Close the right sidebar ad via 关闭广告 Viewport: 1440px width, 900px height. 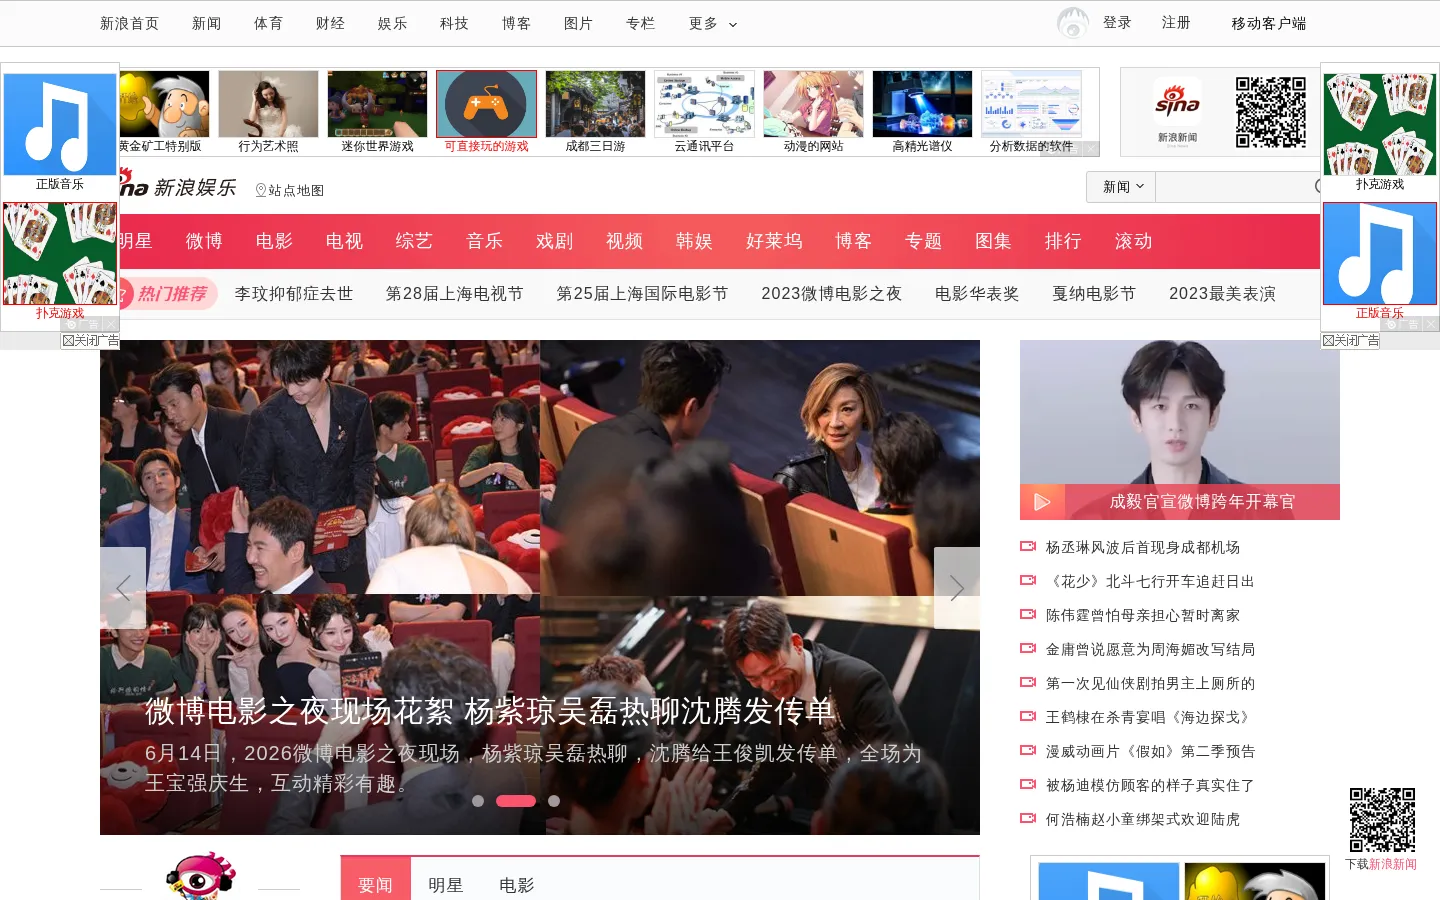1350,341
